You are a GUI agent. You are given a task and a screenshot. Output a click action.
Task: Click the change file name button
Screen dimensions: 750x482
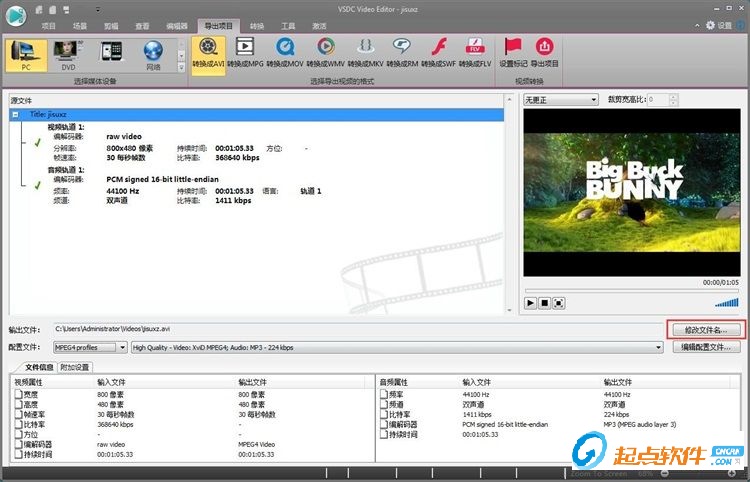point(706,330)
